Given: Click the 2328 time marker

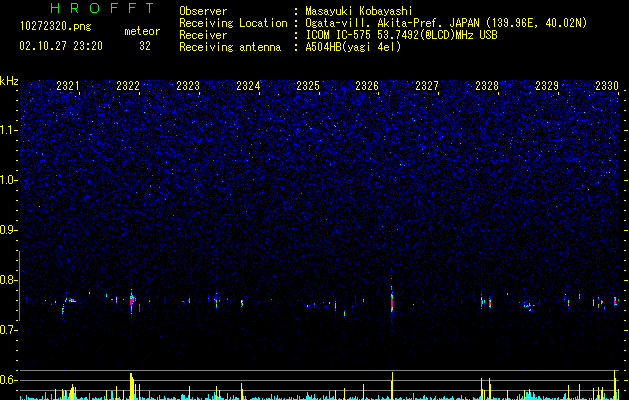Looking at the screenshot, I should tap(487, 85).
